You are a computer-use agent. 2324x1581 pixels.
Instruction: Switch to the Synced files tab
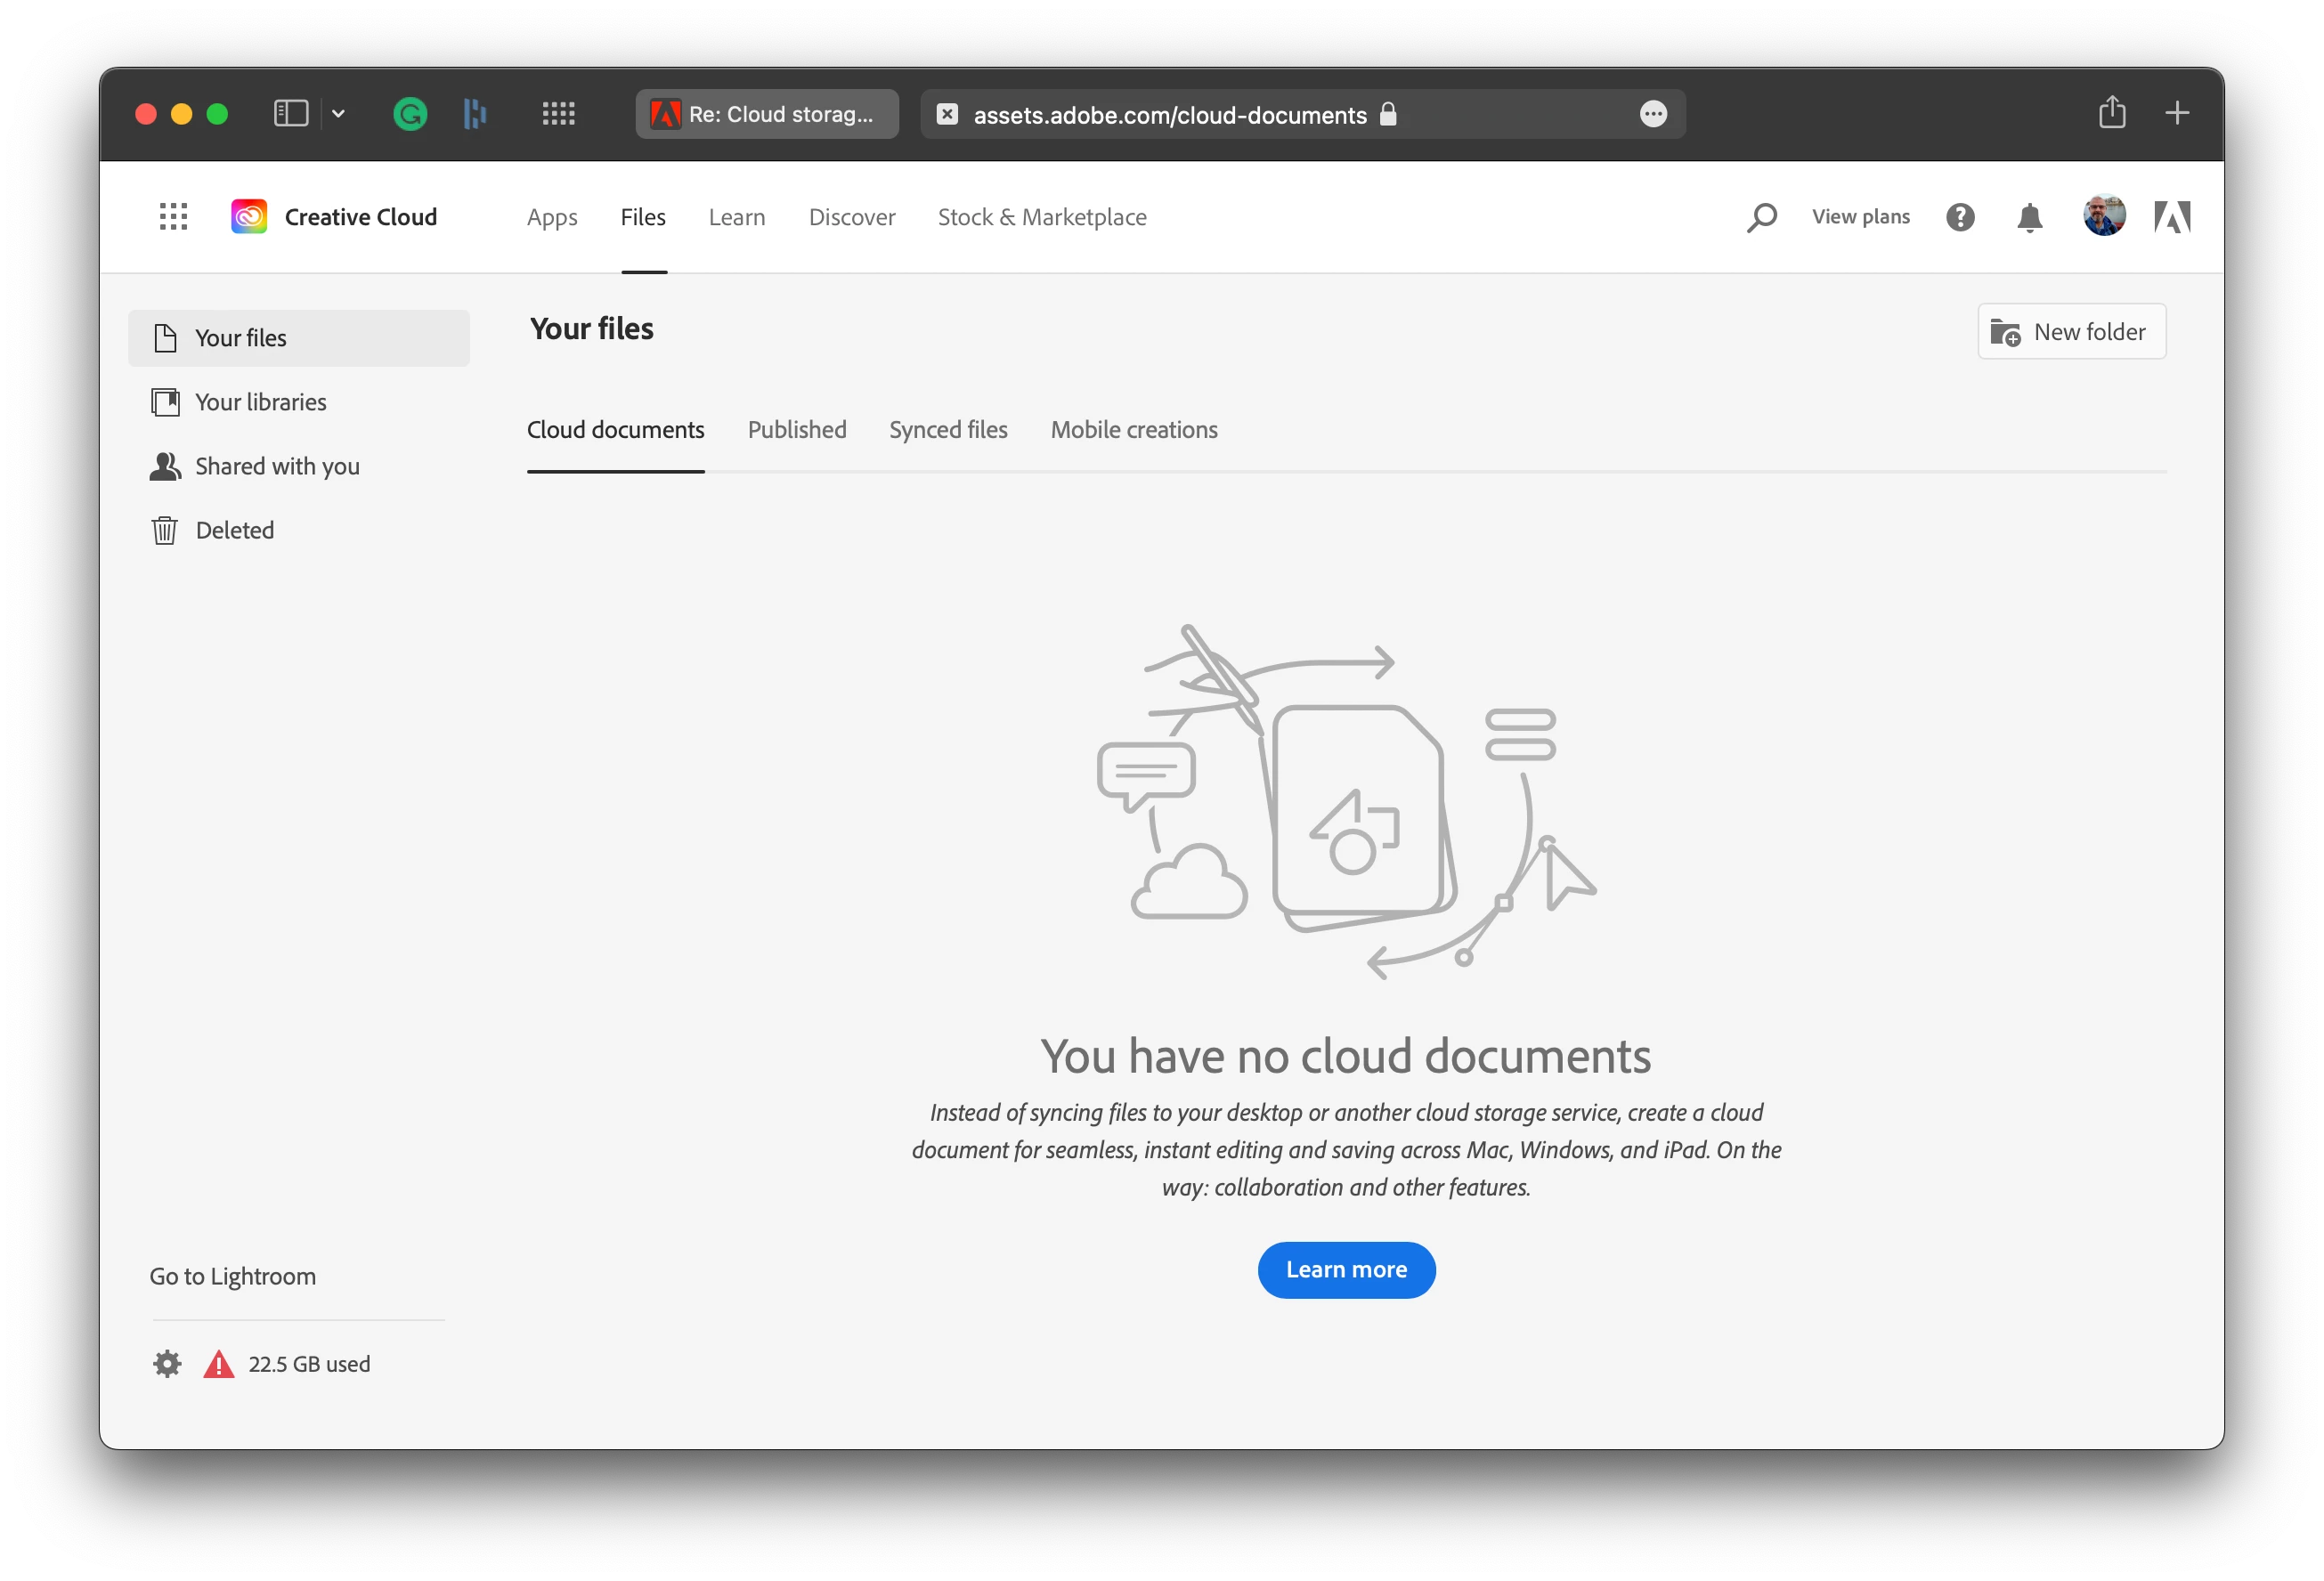pos(948,430)
